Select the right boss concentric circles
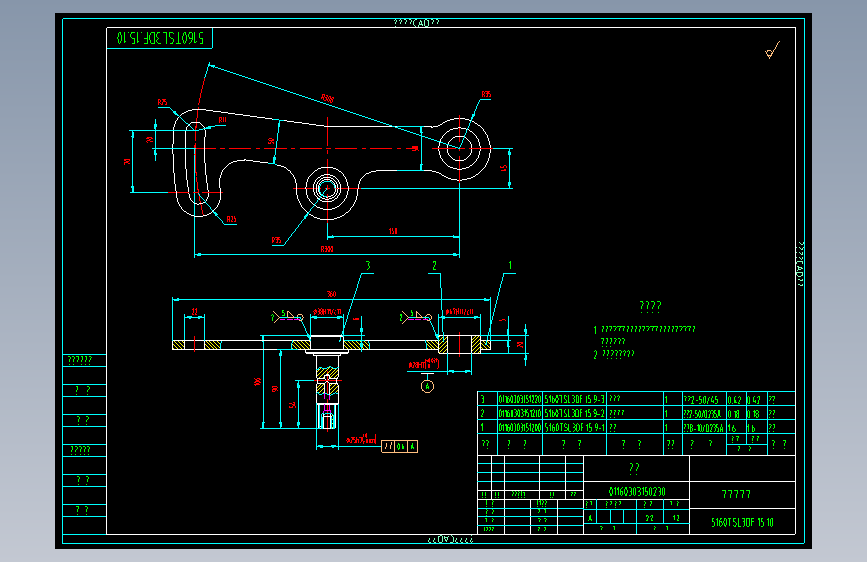The height and width of the screenshot is (562, 867). tap(459, 148)
